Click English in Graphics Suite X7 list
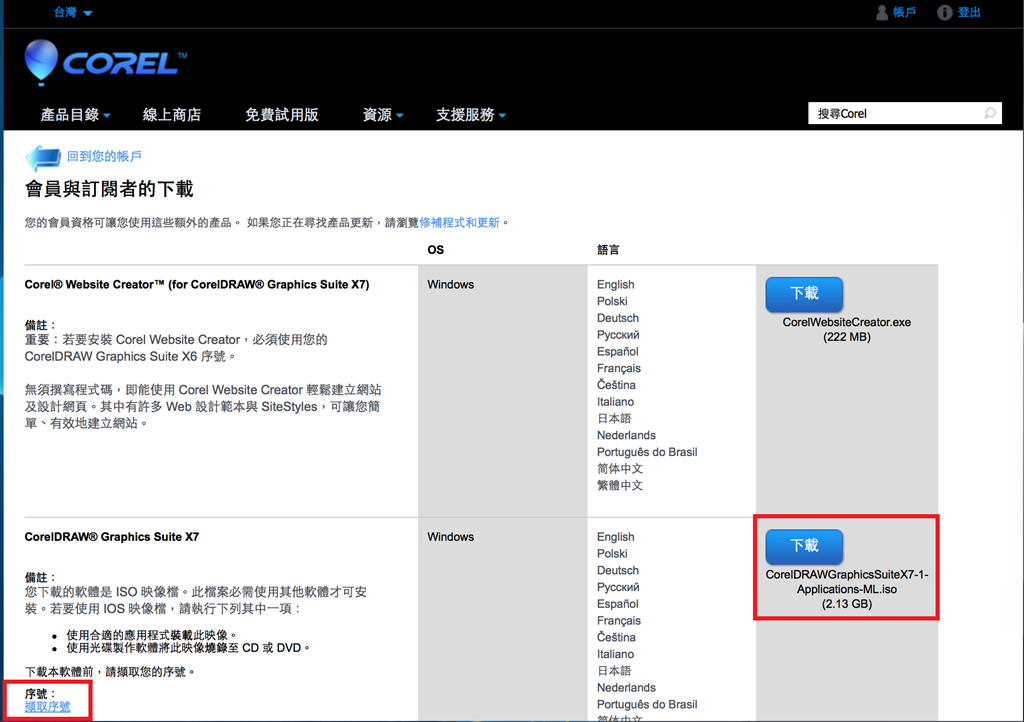This screenshot has height=722, width=1024. pyautogui.click(x=615, y=537)
